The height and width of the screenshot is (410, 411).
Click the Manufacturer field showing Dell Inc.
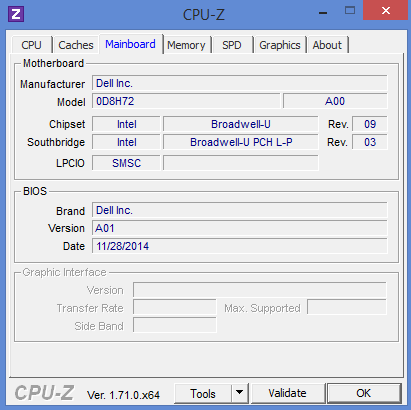coord(240,83)
